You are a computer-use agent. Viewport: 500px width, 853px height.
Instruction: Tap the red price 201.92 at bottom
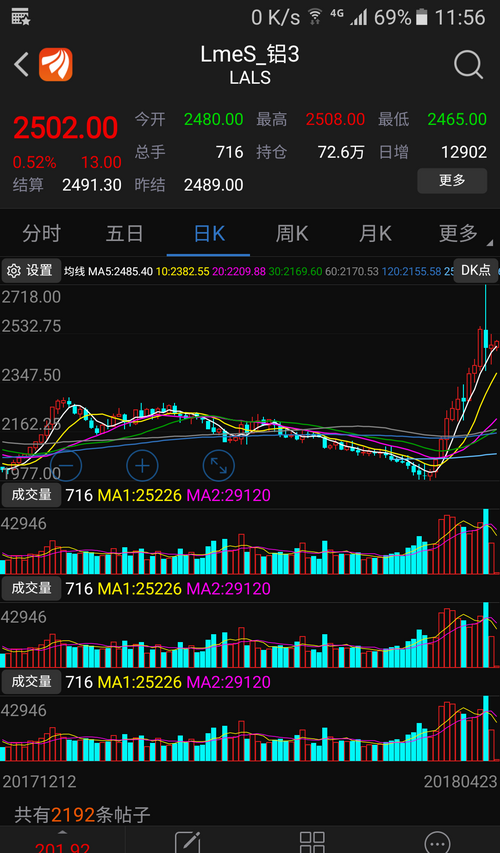tap(62, 848)
